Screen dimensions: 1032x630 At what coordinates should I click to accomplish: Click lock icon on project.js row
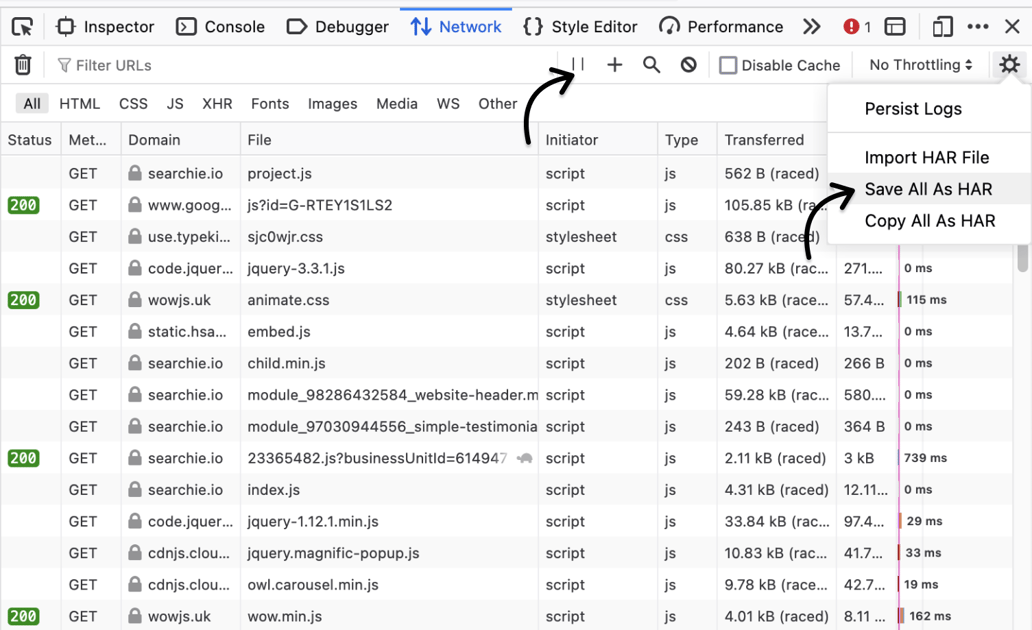[135, 173]
